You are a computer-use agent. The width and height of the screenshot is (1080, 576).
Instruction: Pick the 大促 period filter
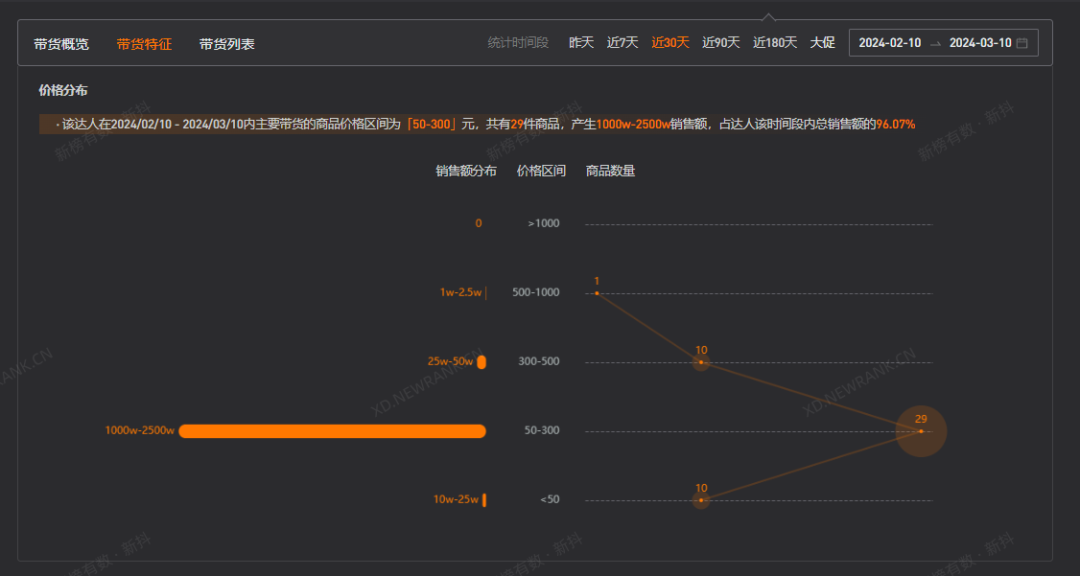pos(822,43)
